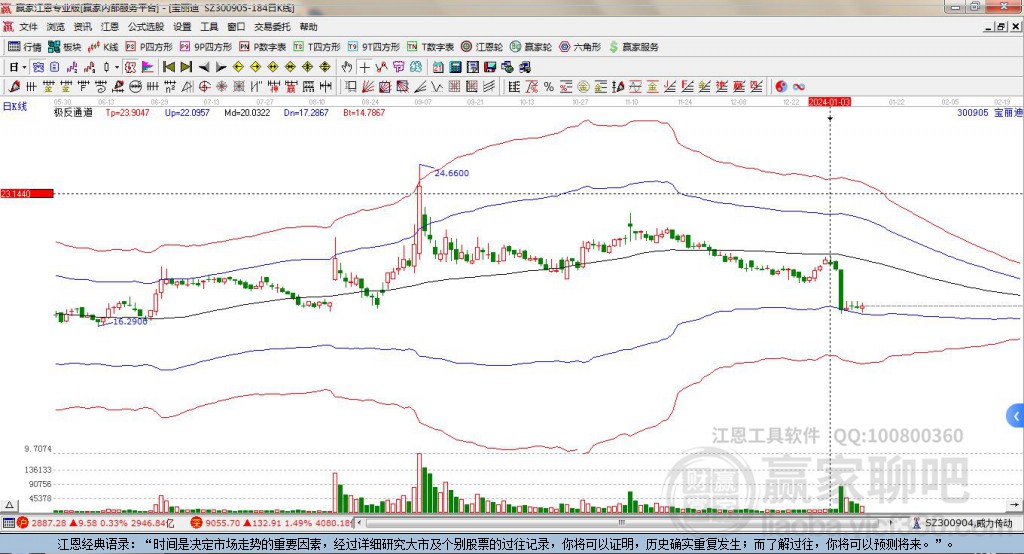Click the flag marker icon
This screenshot has width=1024, height=554.
[148, 67]
